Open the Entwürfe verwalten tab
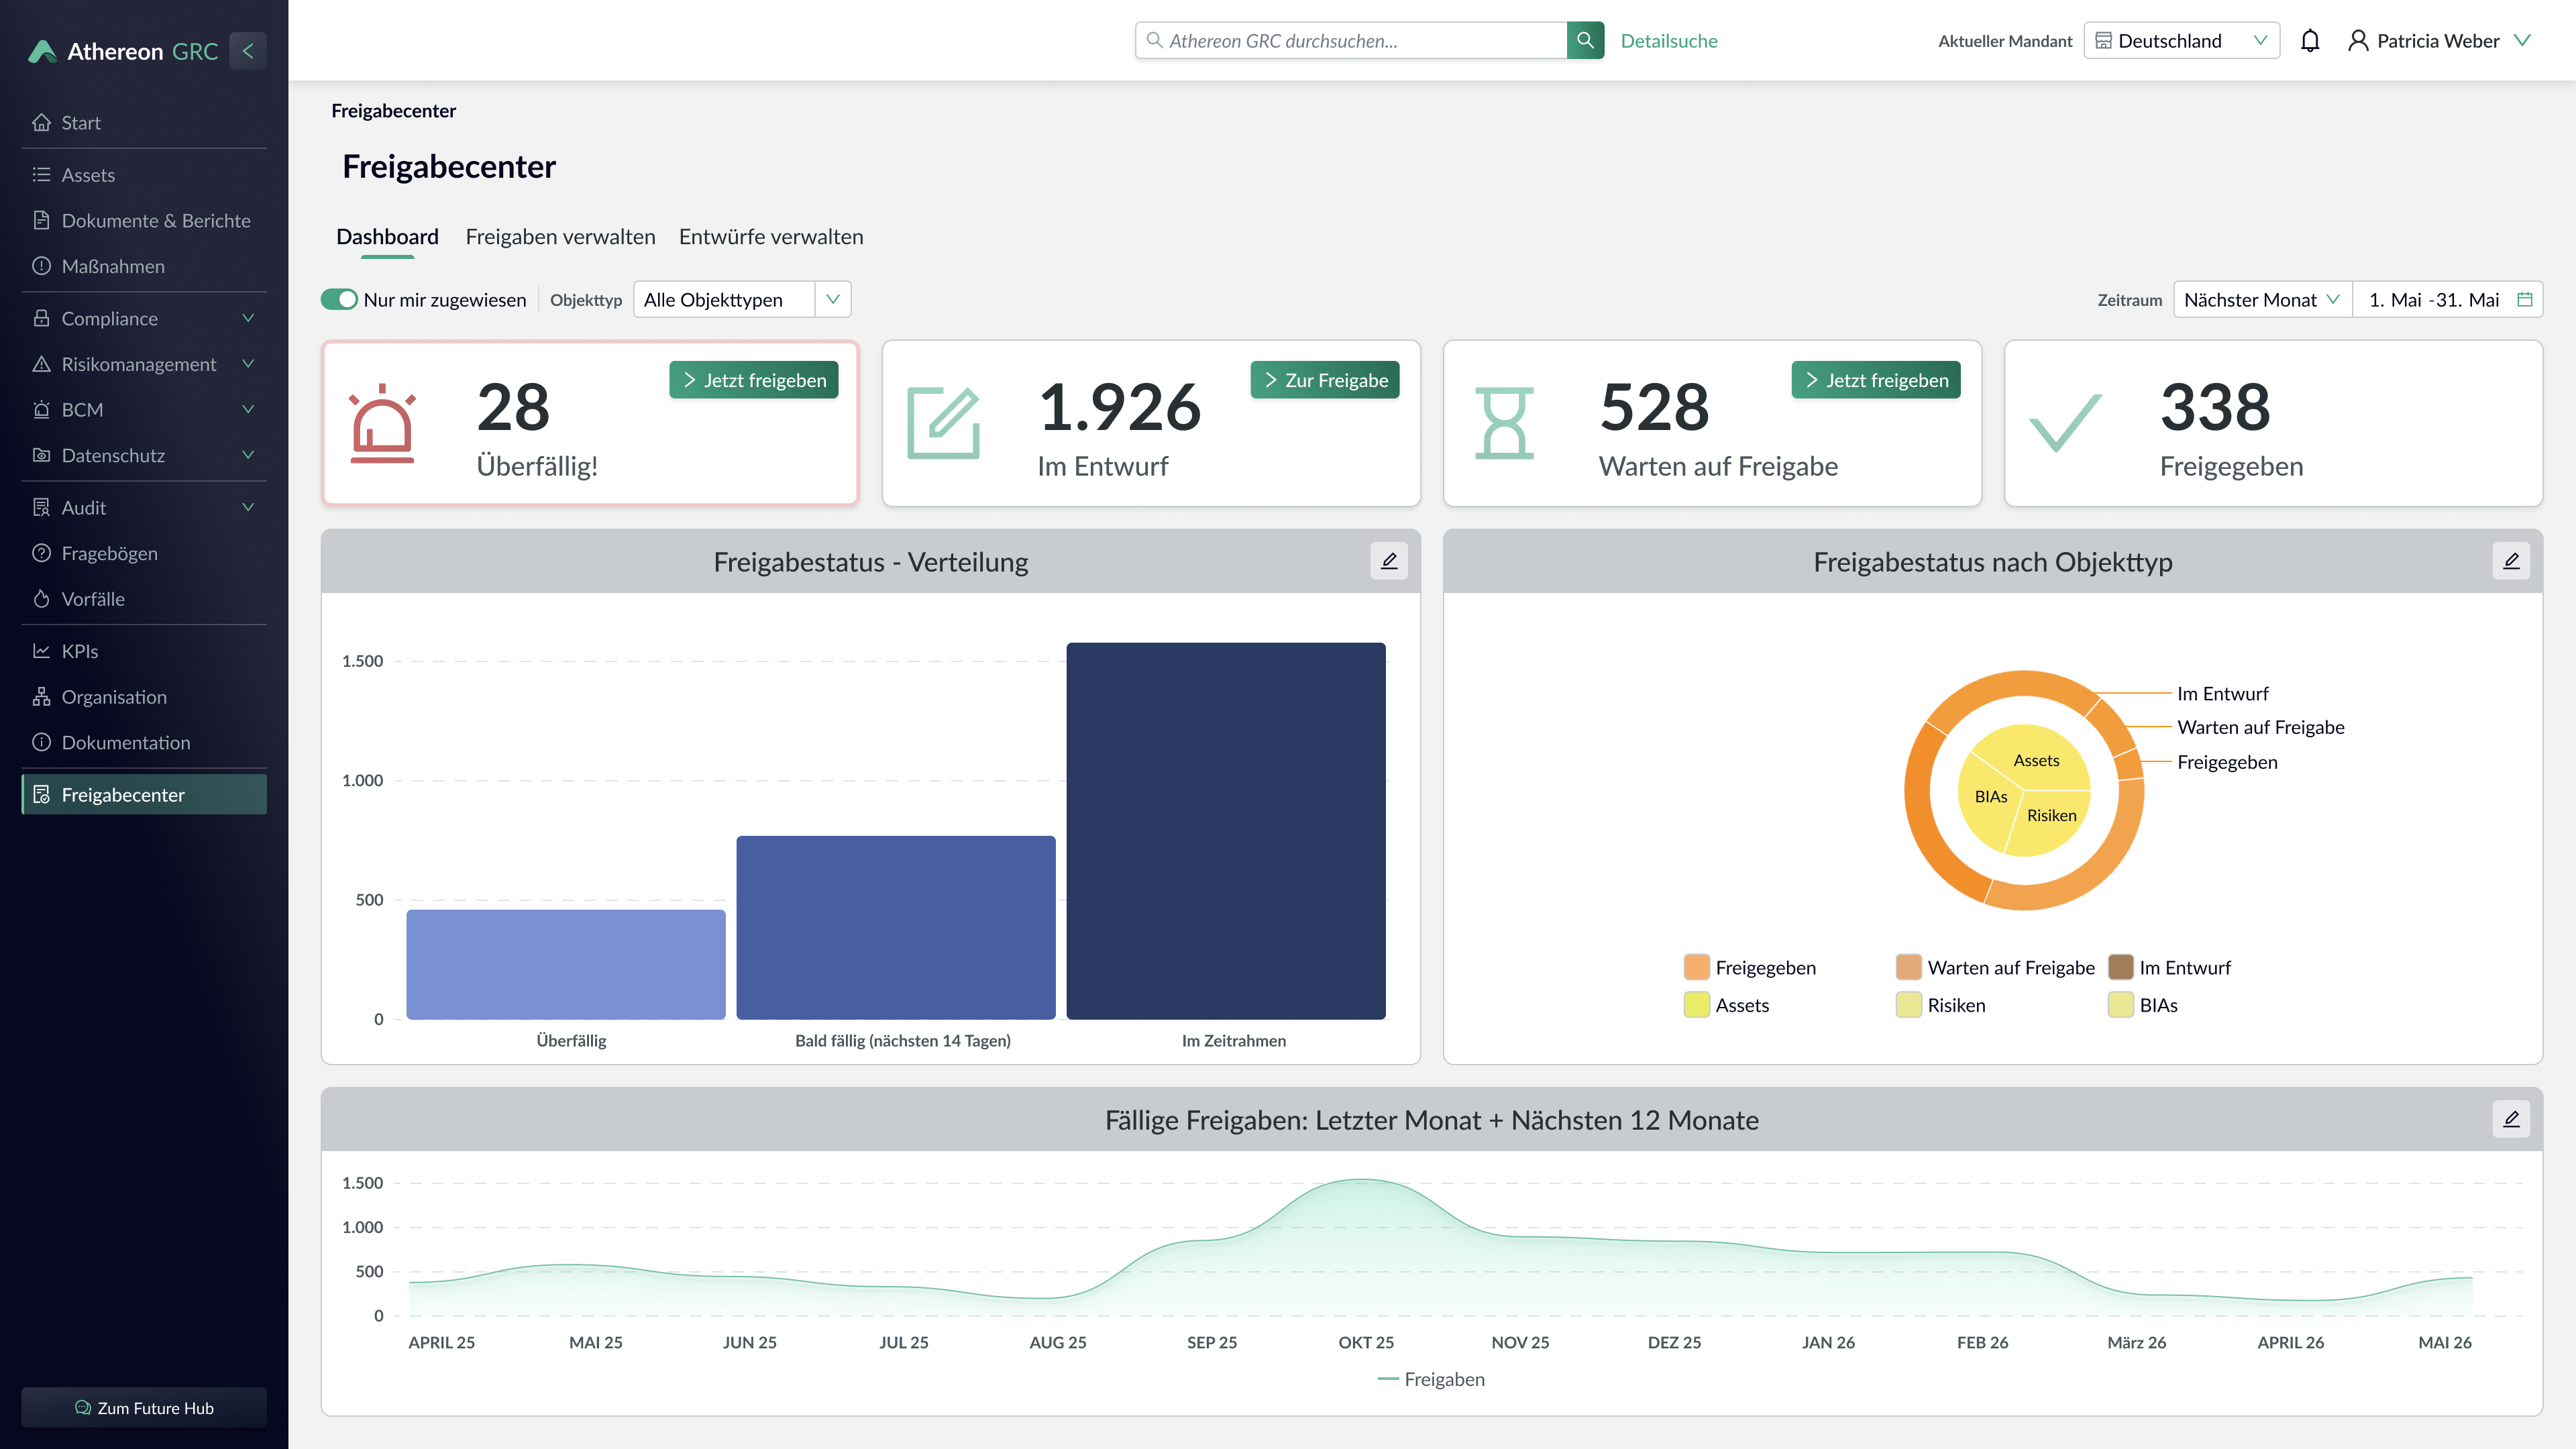Screen dimensions: 2576x1449 click(771, 237)
